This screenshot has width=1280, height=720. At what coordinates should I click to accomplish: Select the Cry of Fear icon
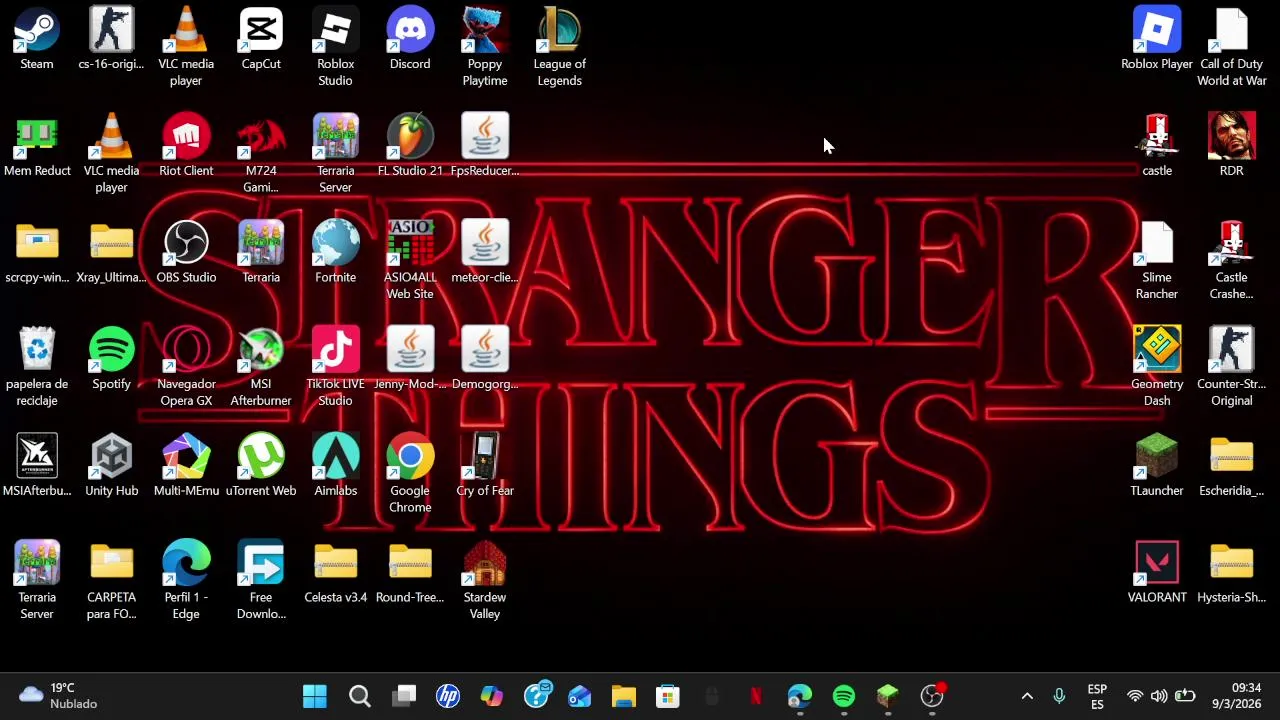pos(485,466)
